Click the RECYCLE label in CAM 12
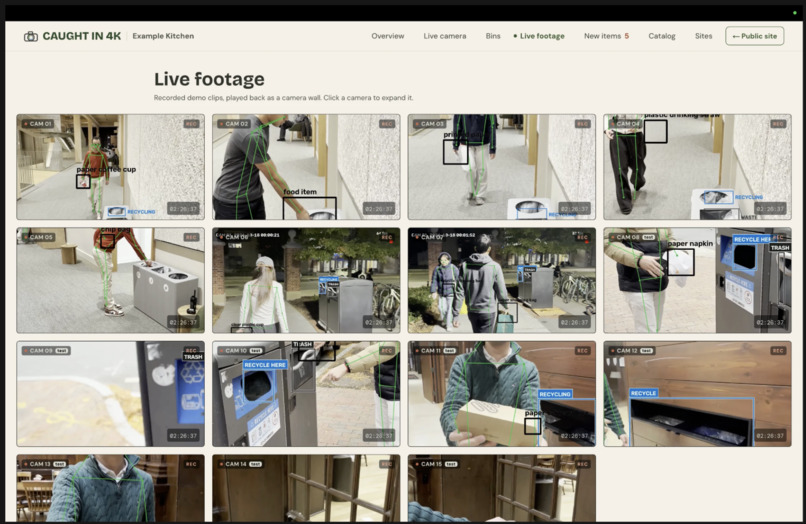The height and width of the screenshot is (524, 806). [x=644, y=393]
